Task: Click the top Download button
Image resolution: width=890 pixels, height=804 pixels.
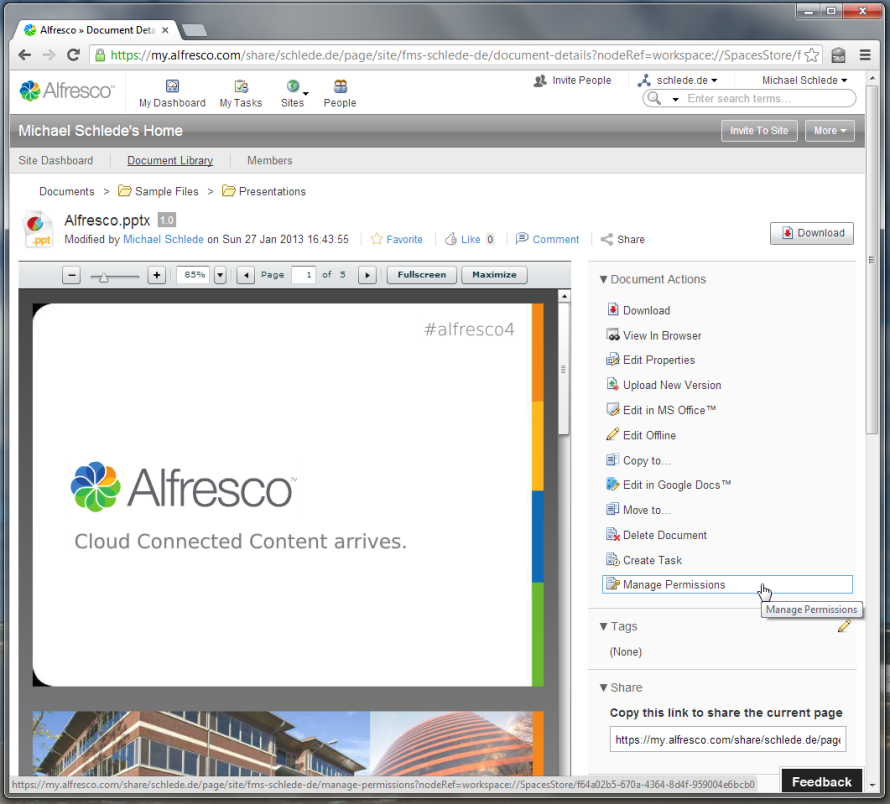Action: click(x=812, y=233)
